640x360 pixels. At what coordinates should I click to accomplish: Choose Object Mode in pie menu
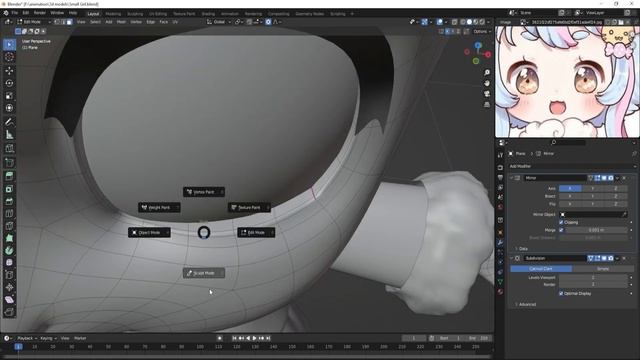[x=149, y=233]
